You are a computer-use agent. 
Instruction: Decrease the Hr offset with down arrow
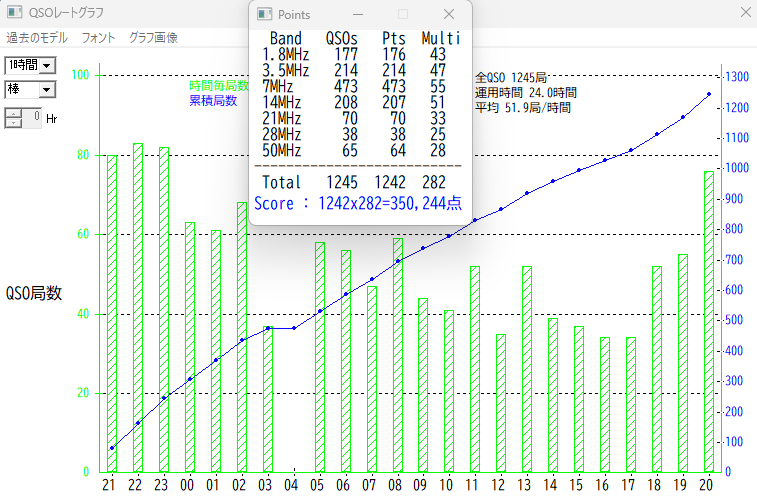coord(13,122)
